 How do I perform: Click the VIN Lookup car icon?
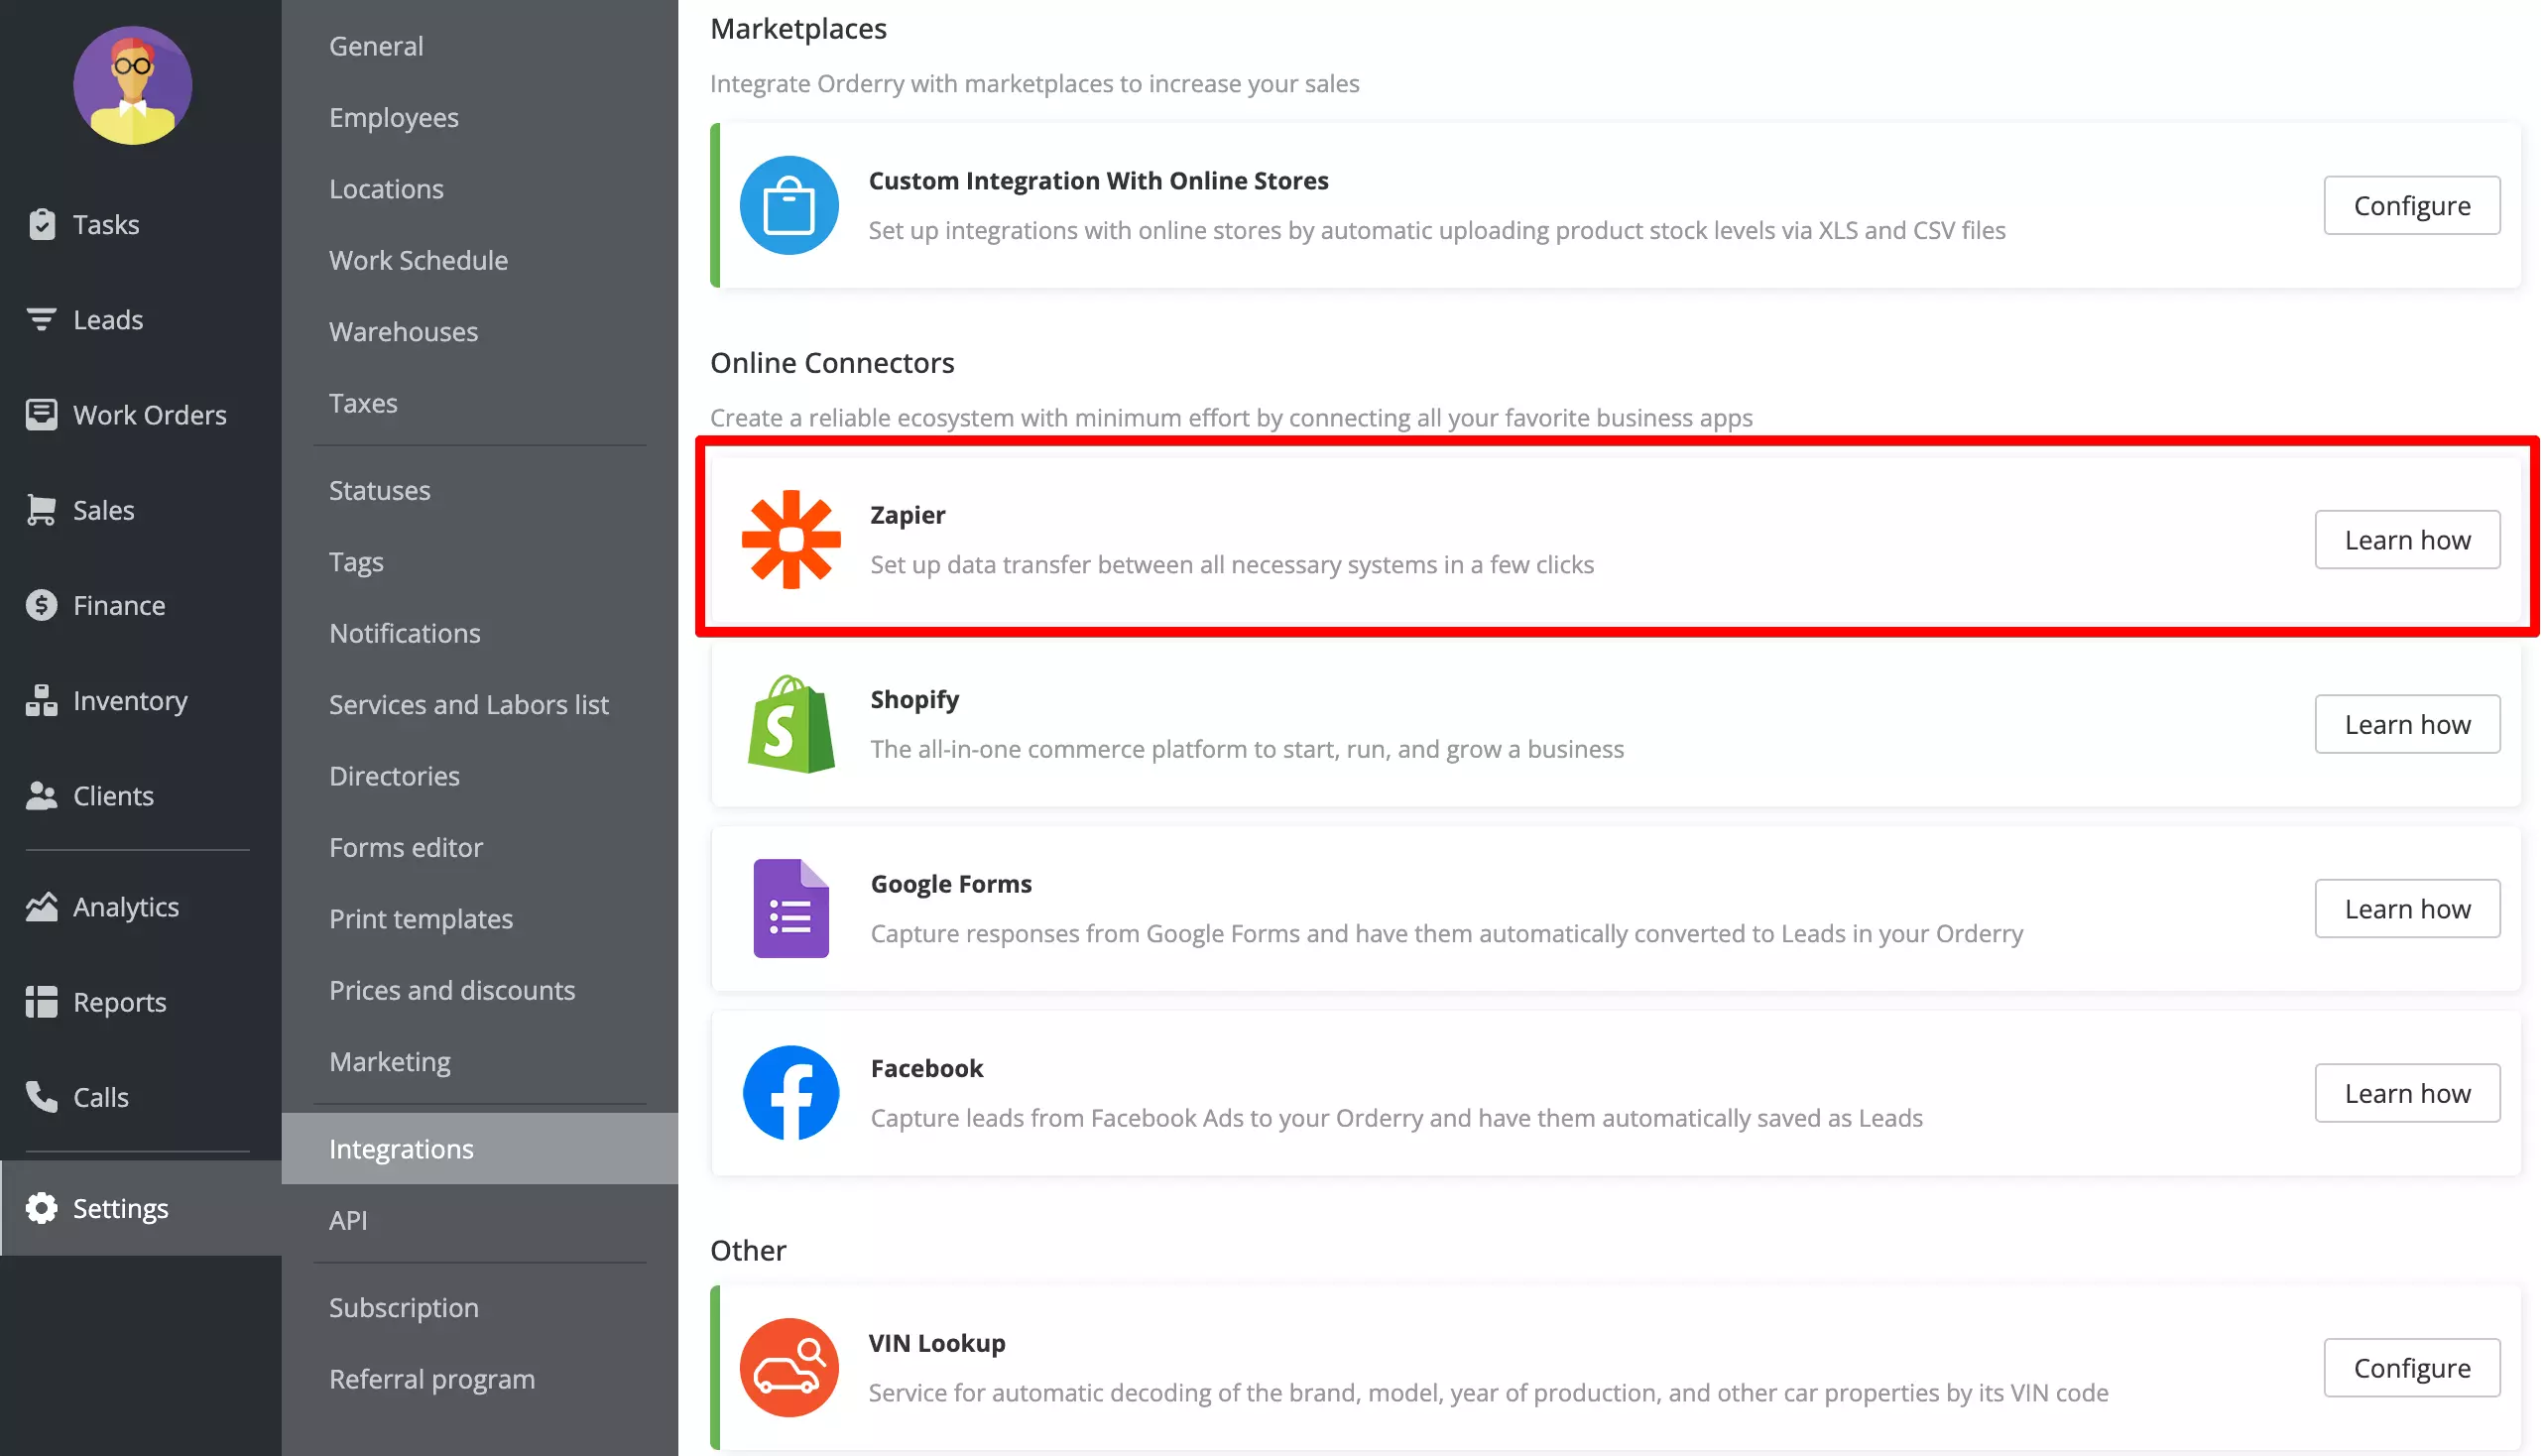click(789, 1367)
